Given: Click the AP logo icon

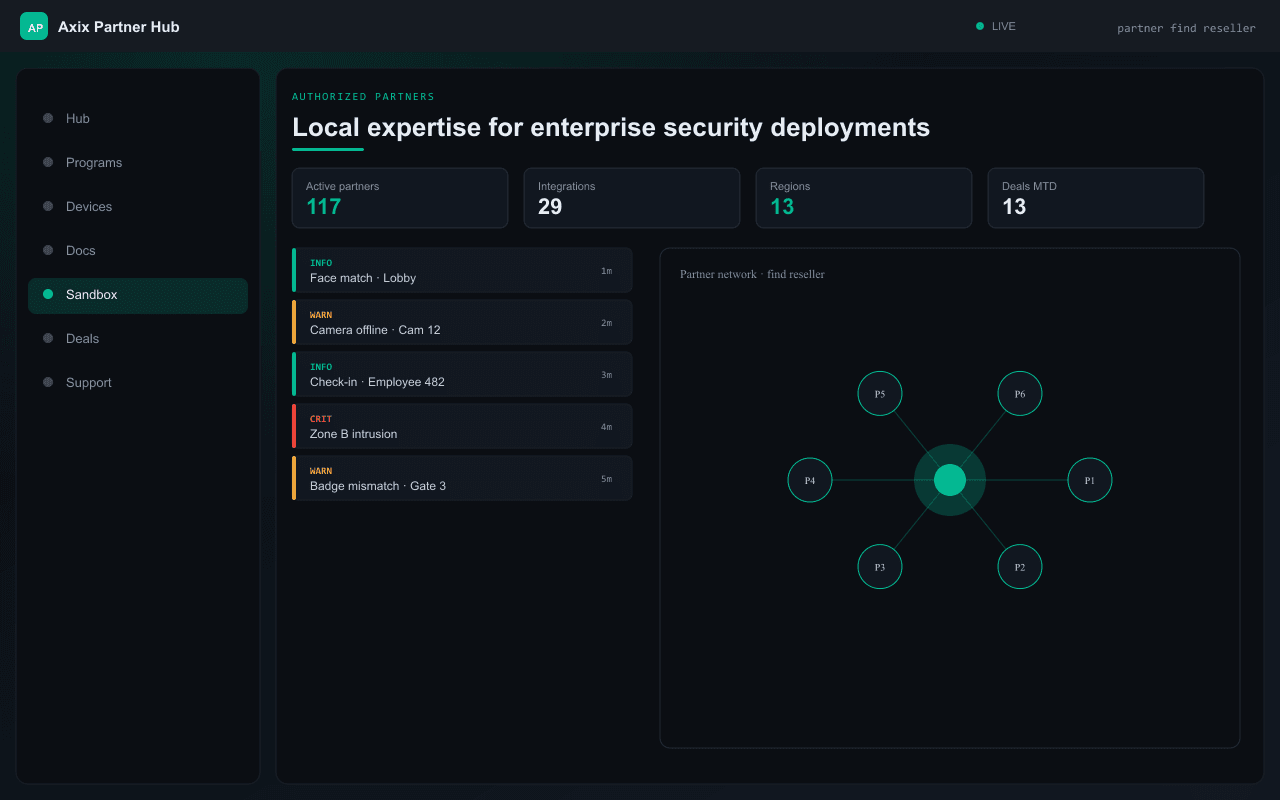Looking at the screenshot, I should point(34,26).
